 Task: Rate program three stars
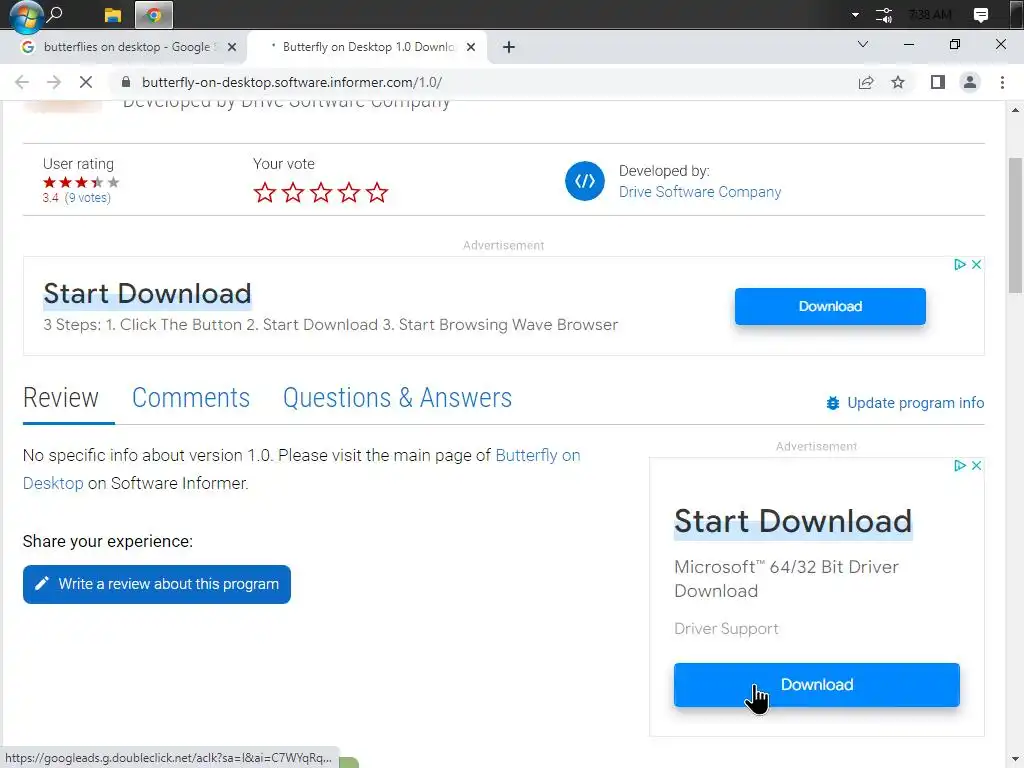click(x=321, y=193)
